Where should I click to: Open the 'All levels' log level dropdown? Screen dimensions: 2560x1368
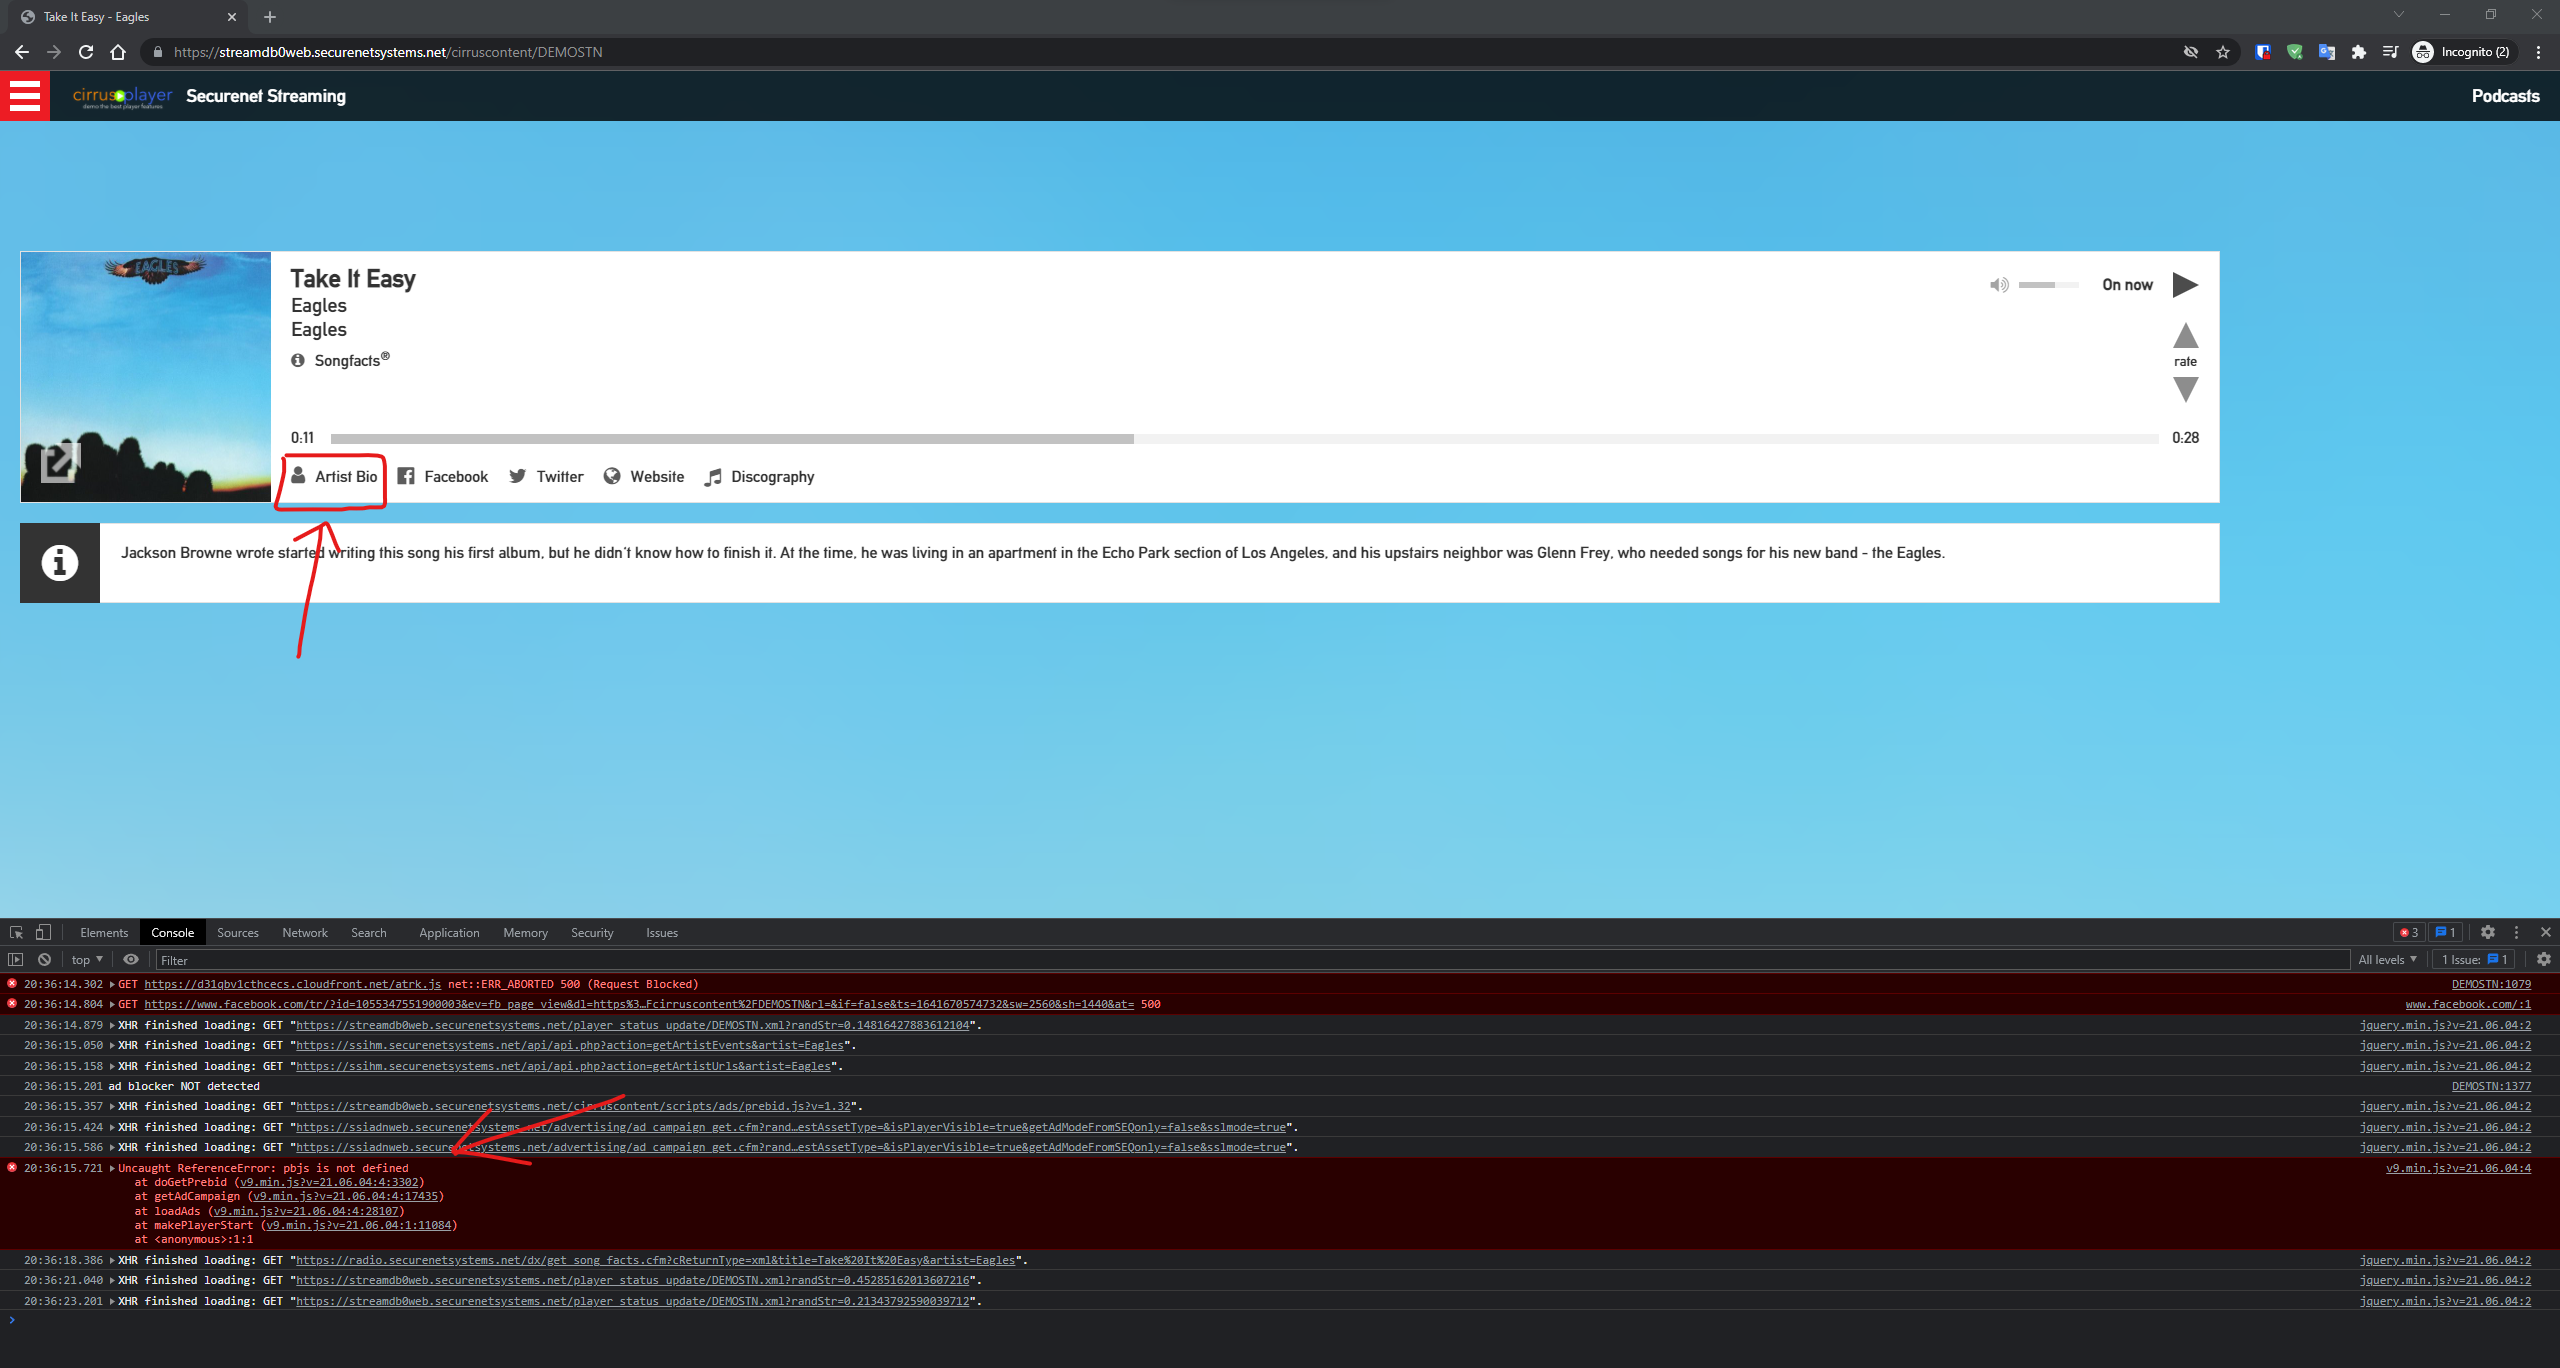(x=2388, y=959)
